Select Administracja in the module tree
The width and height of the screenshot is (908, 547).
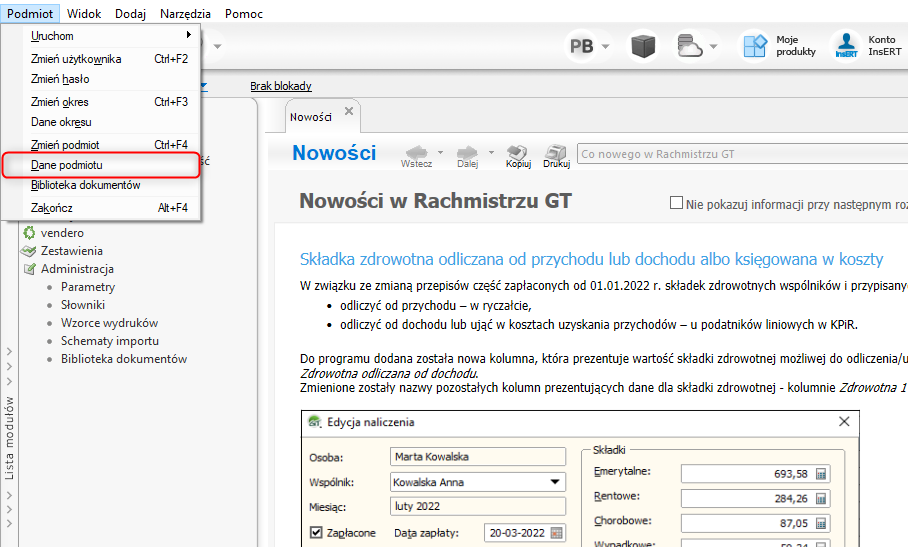click(x=77, y=269)
